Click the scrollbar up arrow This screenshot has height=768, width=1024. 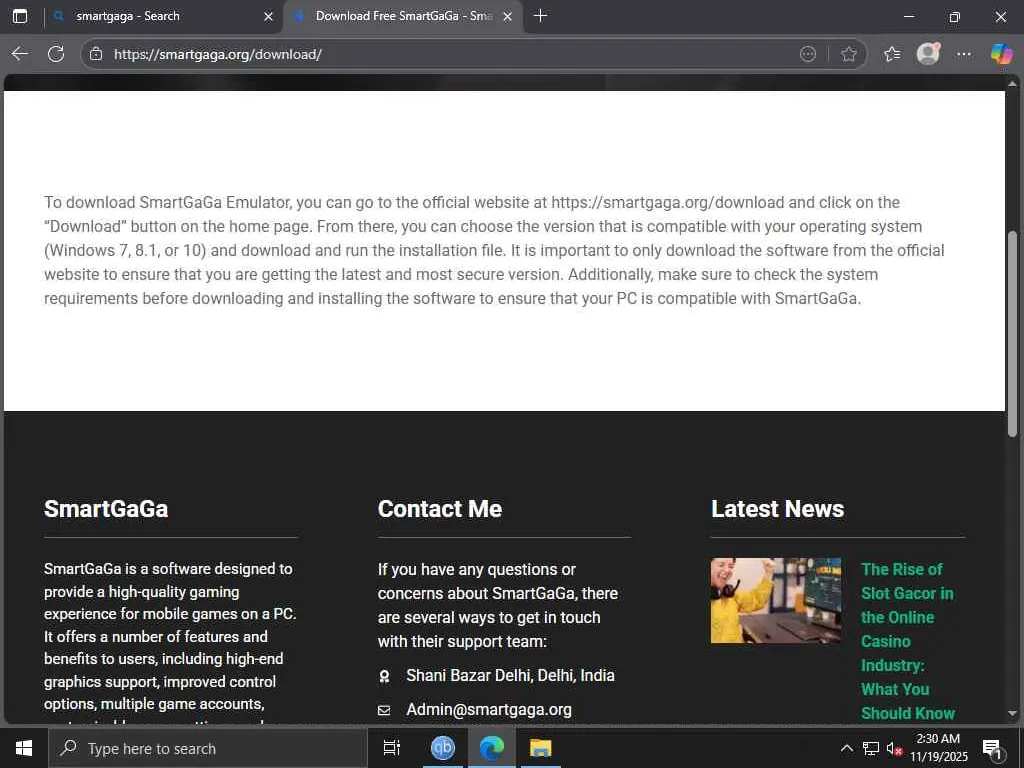[x=1012, y=84]
